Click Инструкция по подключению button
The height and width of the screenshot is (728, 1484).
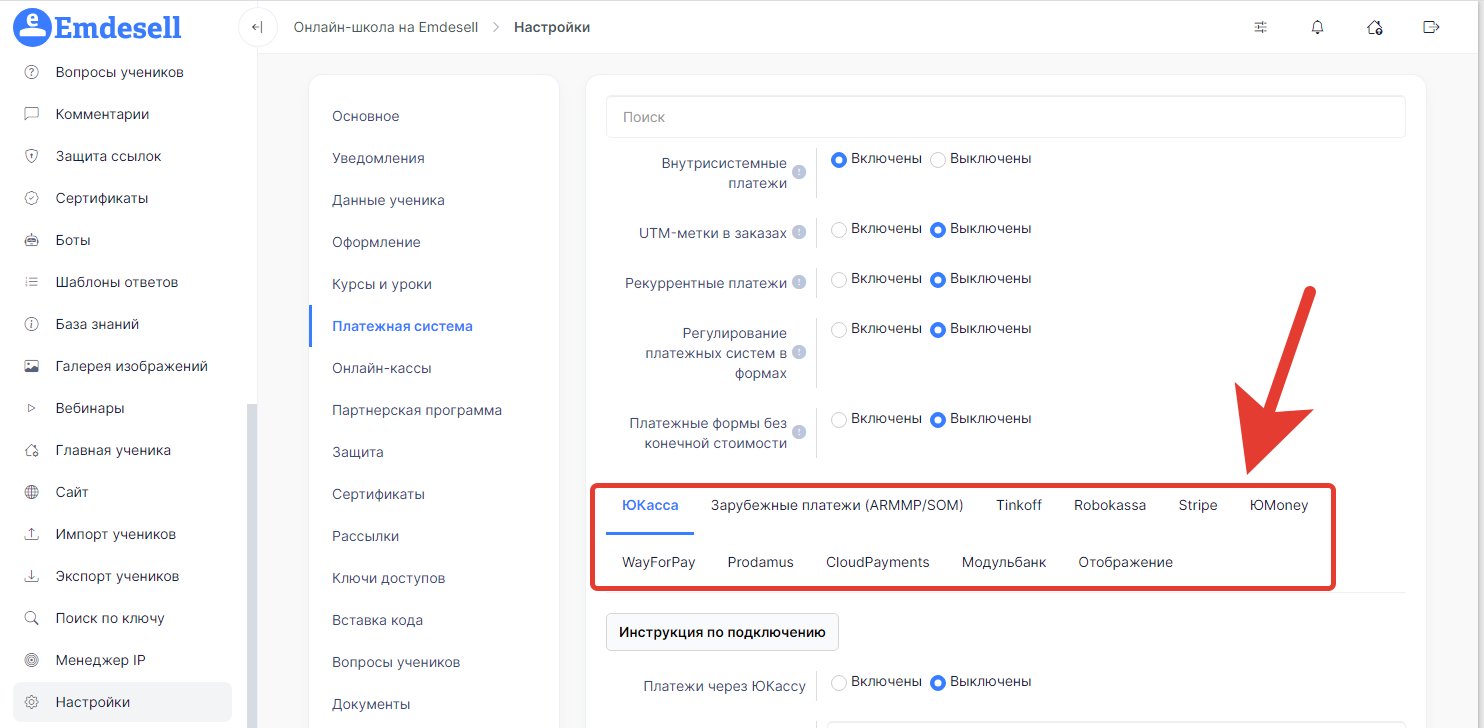[x=722, y=632]
